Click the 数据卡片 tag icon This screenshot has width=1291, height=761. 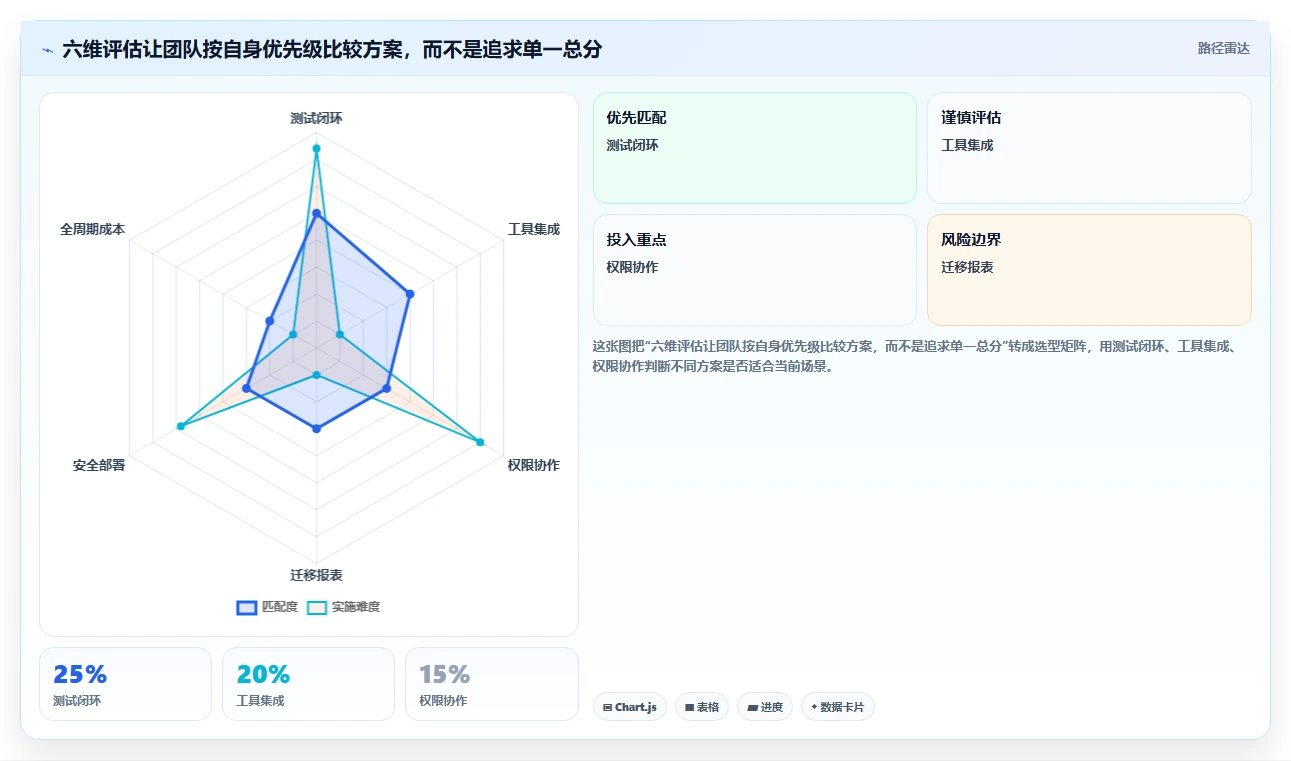pos(814,707)
